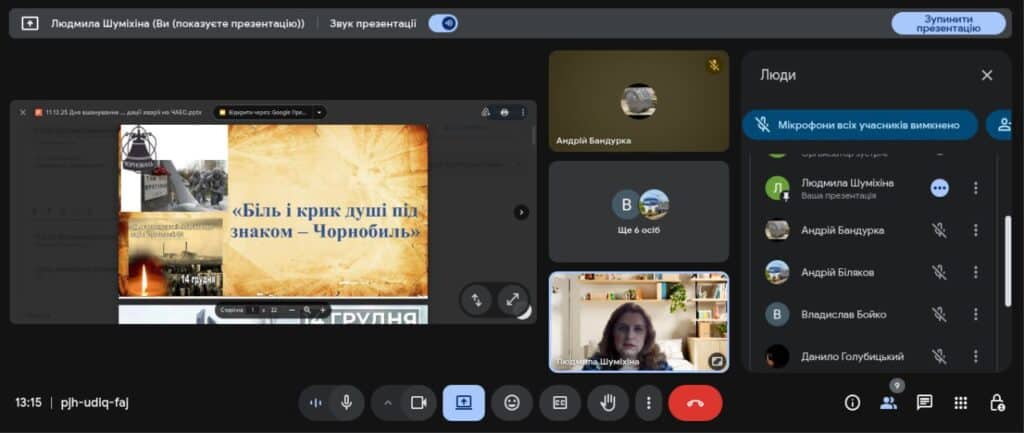Viewport: 1024px width, 433px height.
Task: Turn on closed captions
Action: coord(560,402)
